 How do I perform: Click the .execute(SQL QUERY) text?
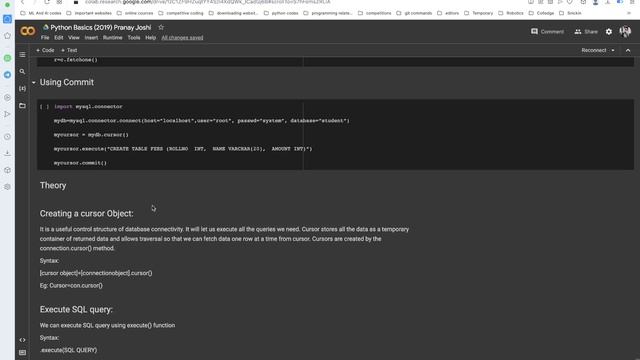[69, 350]
